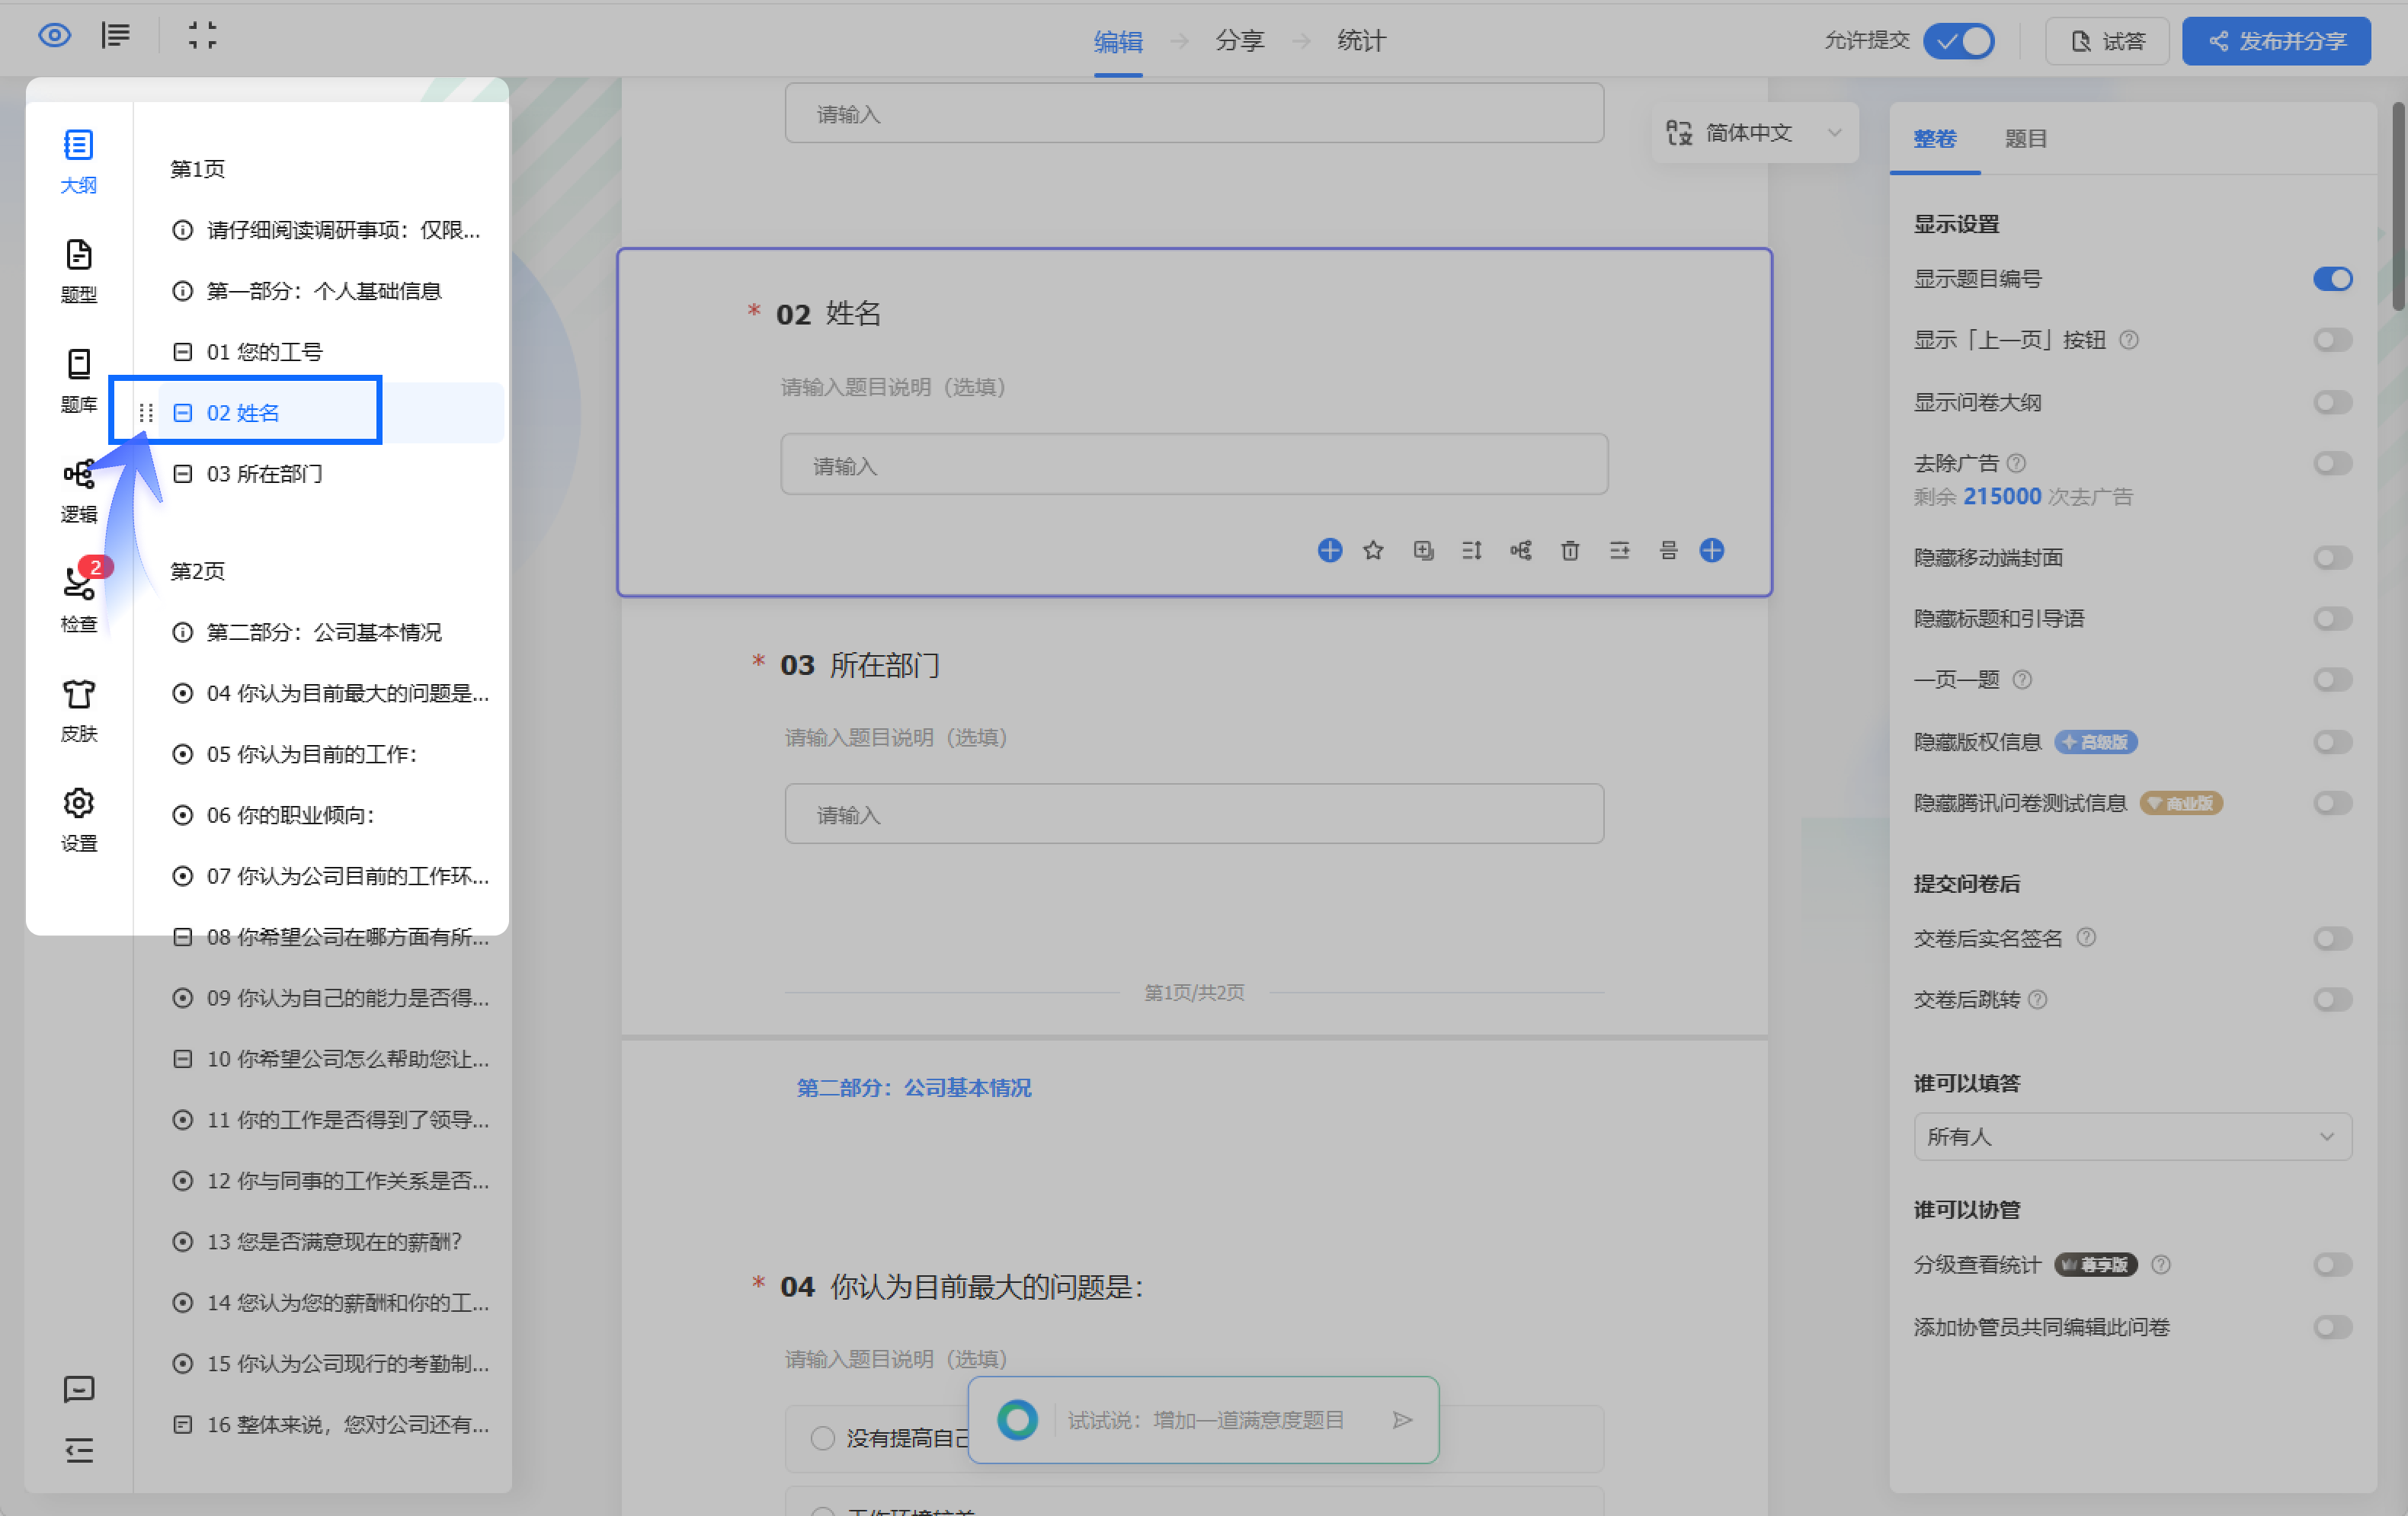The width and height of the screenshot is (2408, 1516).
Task: Enable the 去除广告 switch
Action: pyautogui.click(x=2332, y=463)
